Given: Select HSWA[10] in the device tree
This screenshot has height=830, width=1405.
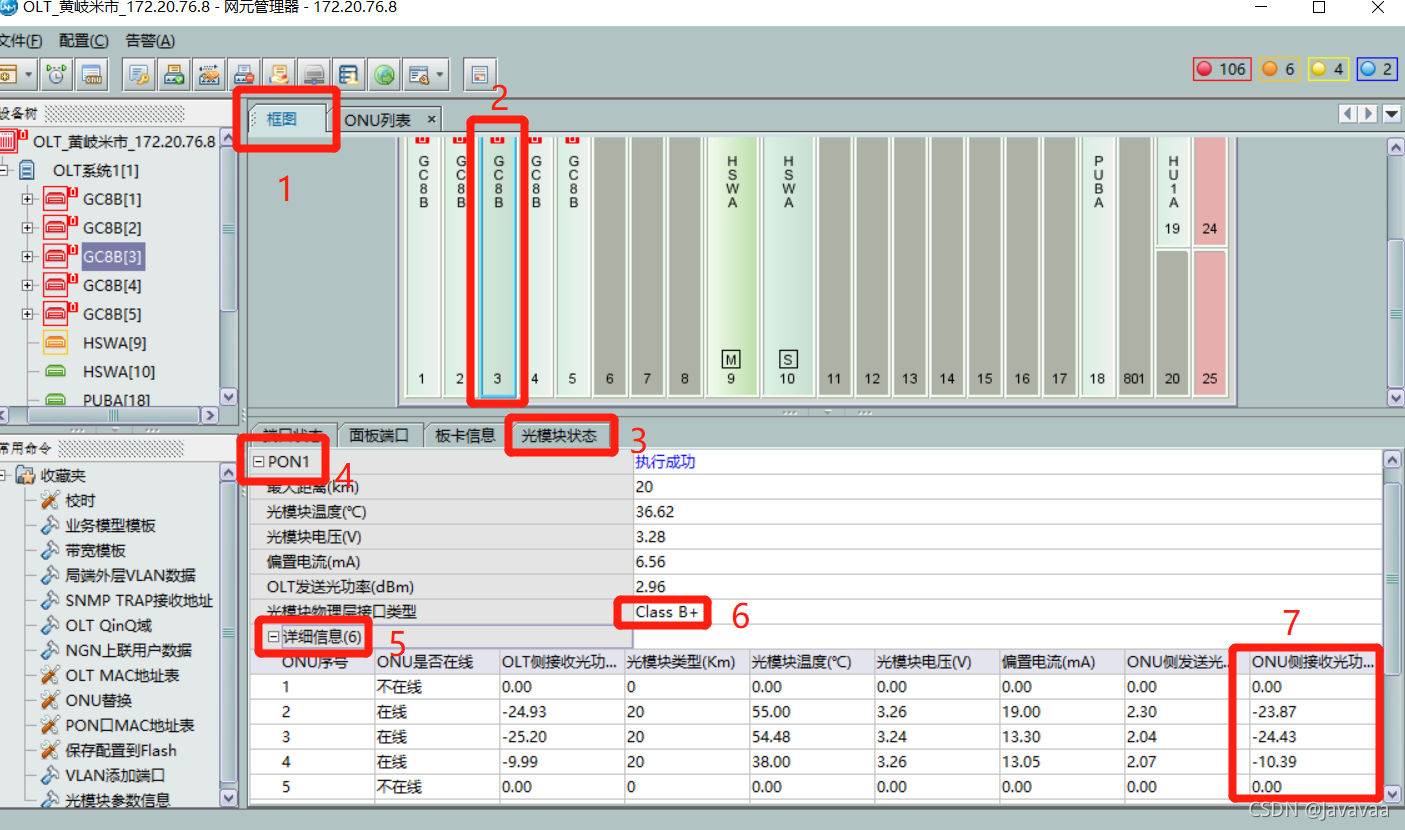Looking at the screenshot, I should click(x=119, y=372).
